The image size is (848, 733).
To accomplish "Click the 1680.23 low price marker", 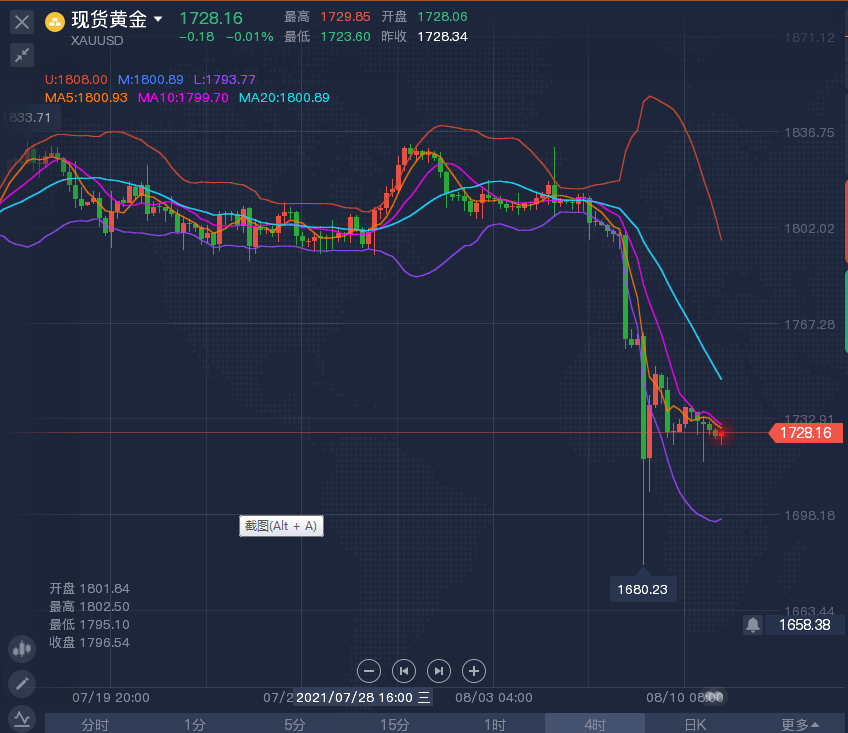I will (643, 589).
